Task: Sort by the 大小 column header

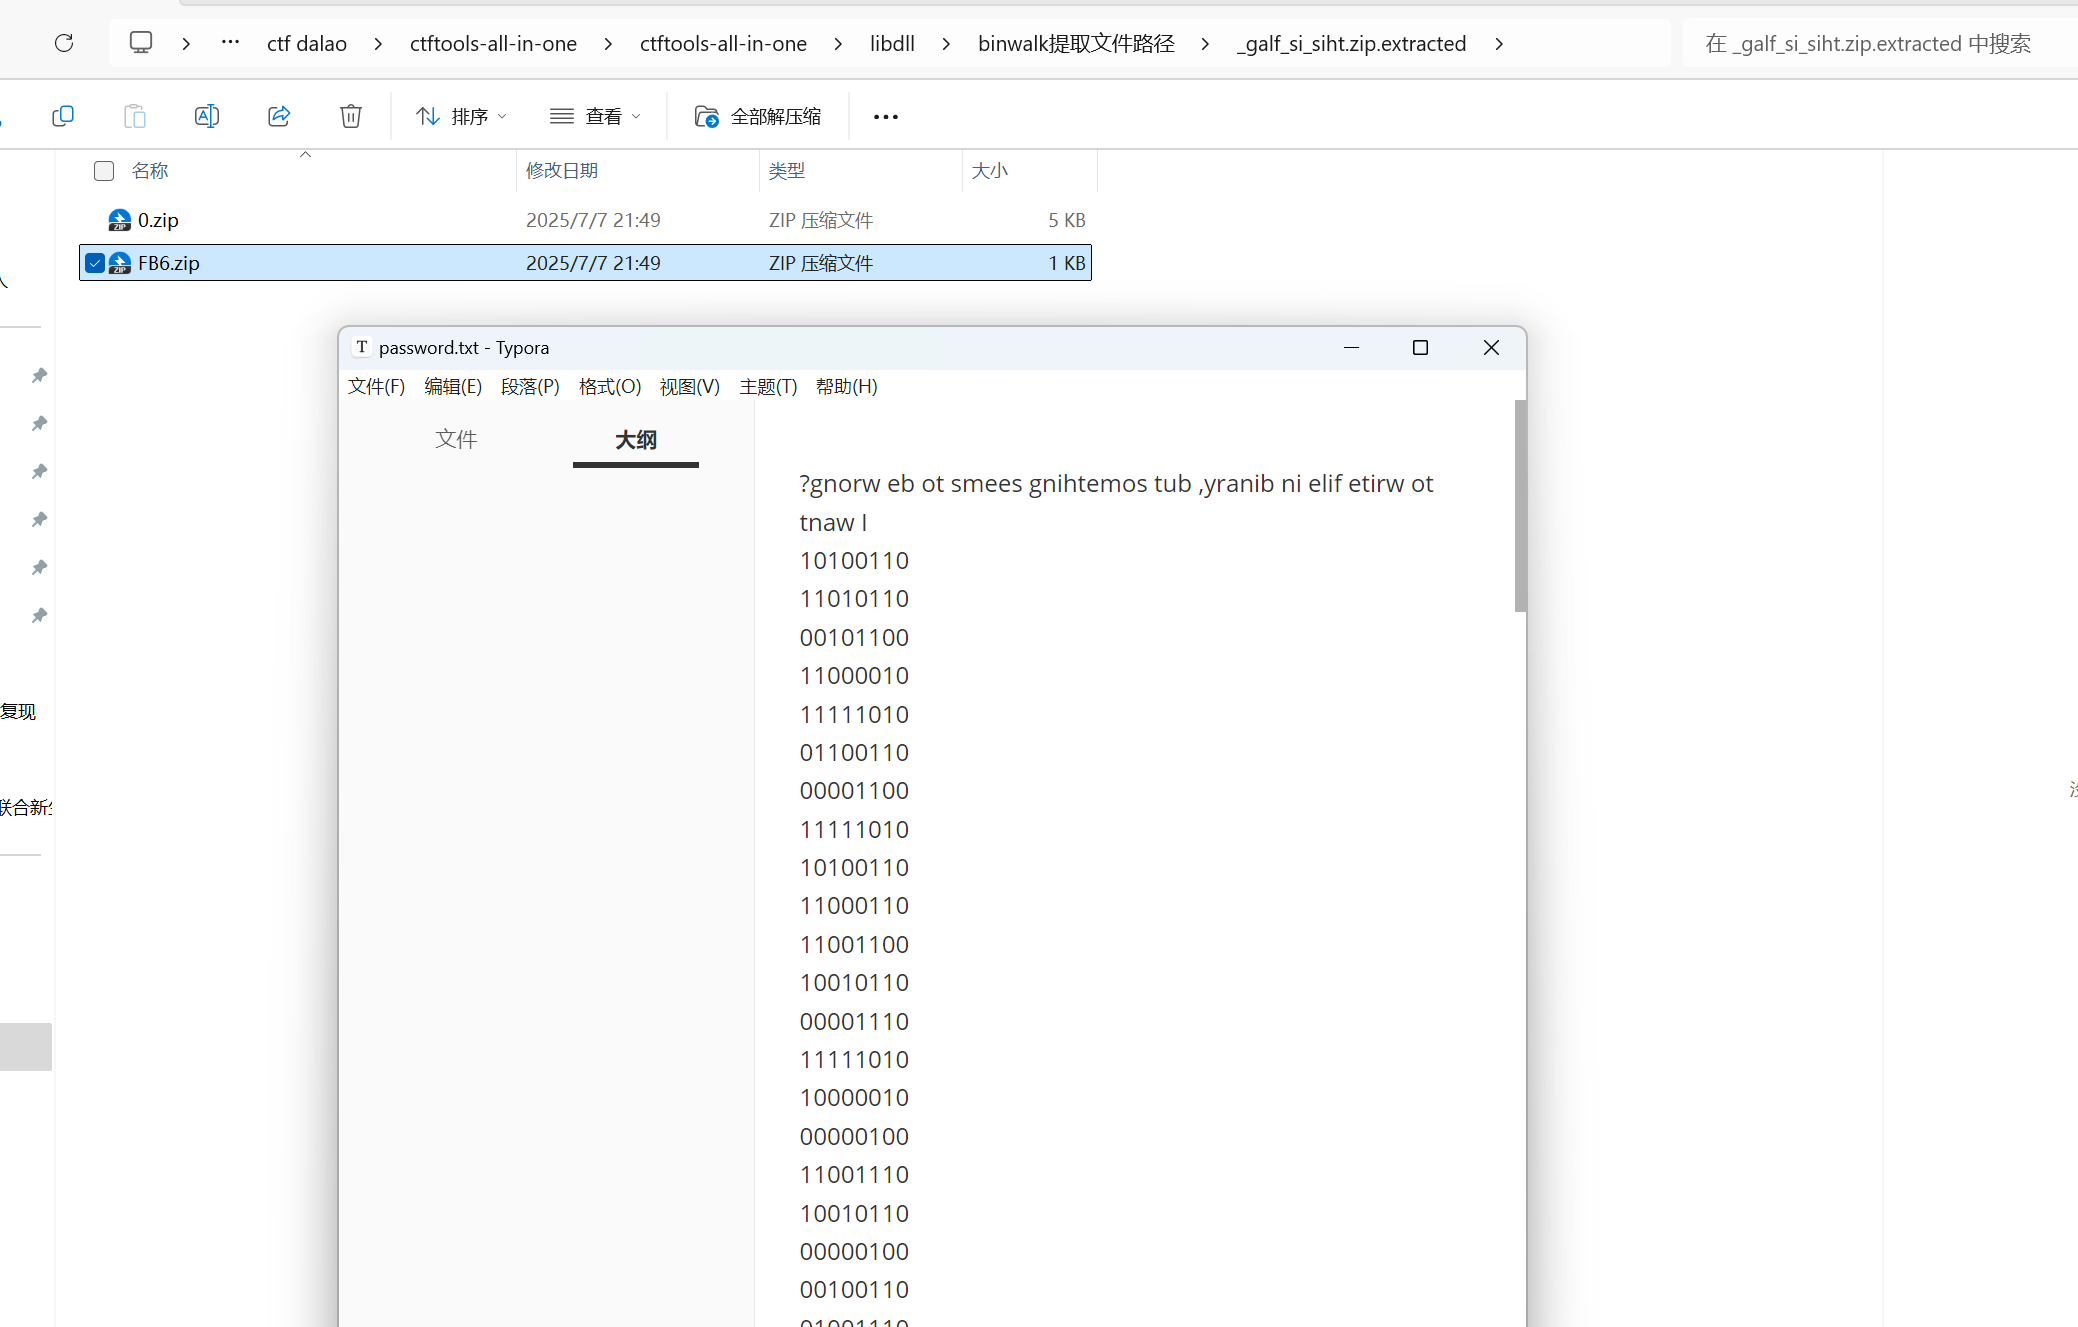Action: pyautogui.click(x=989, y=171)
